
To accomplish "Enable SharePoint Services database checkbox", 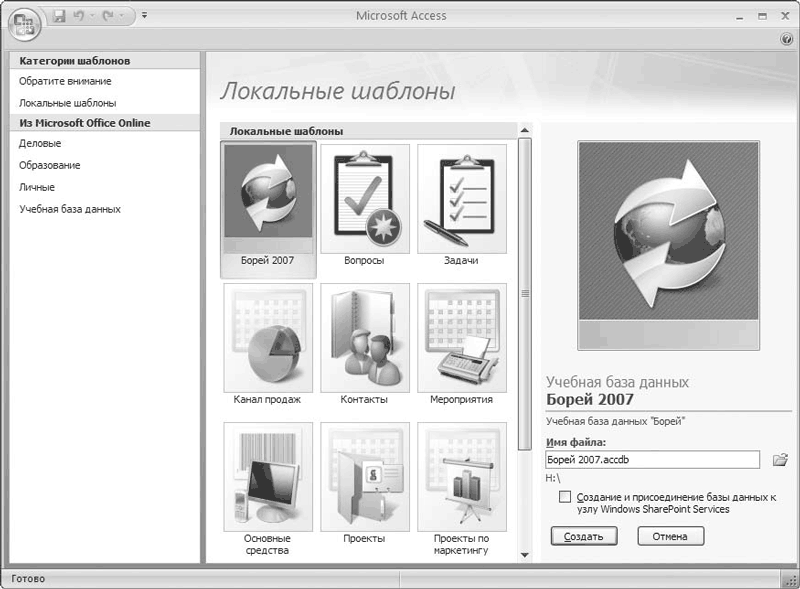I will [x=566, y=497].
